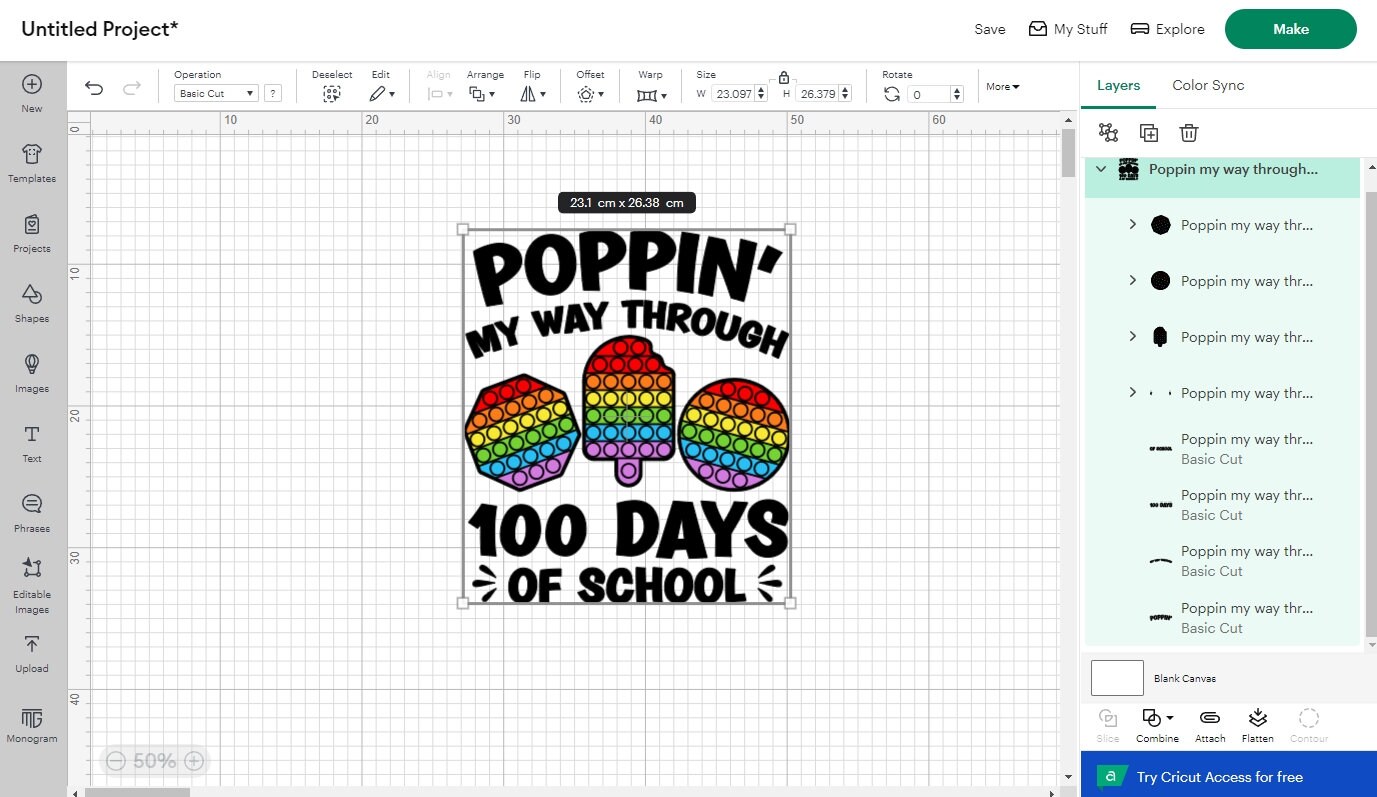Collapse the Poppin my way through group

coord(1100,169)
